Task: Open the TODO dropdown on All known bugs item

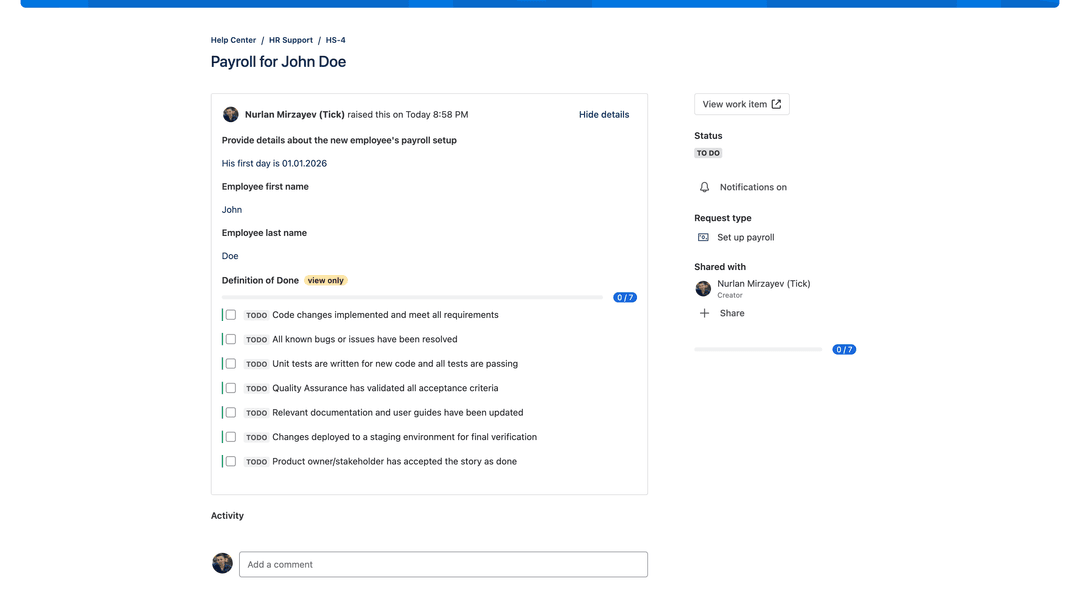Action: coord(256,339)
